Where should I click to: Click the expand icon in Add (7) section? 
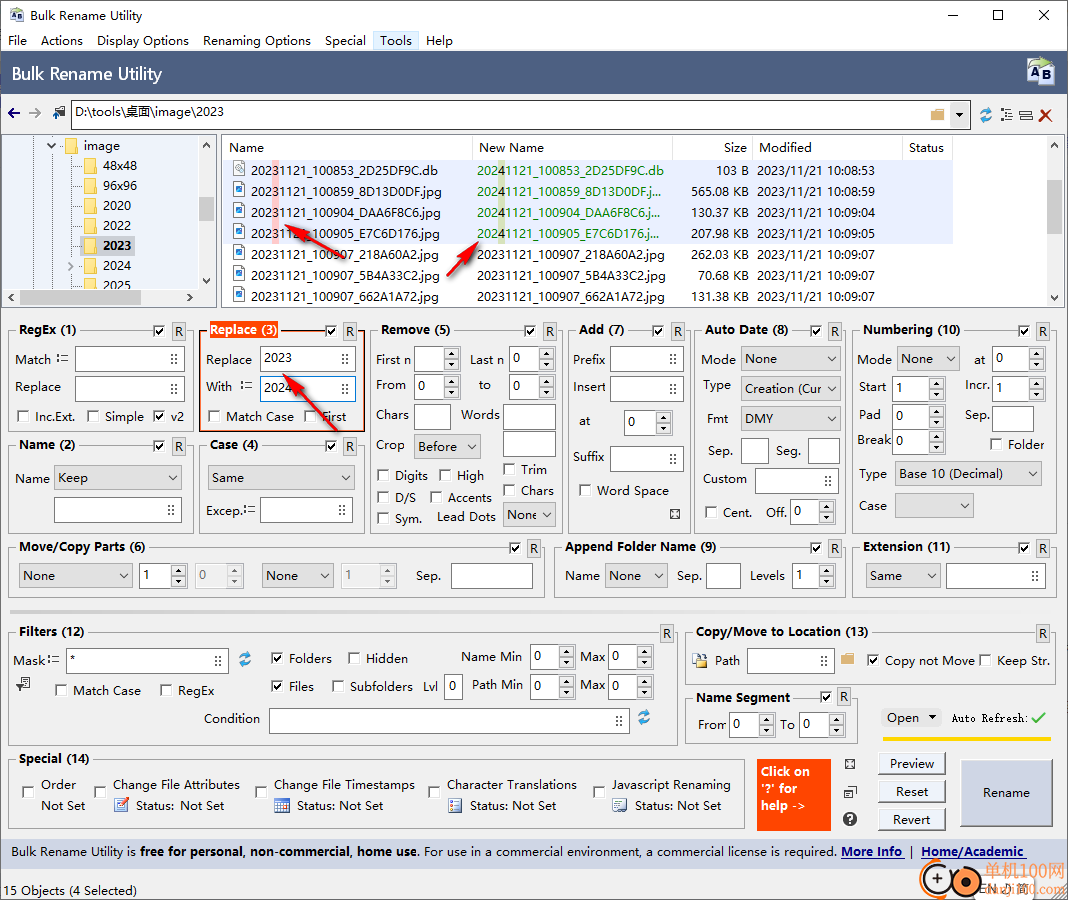675,514
